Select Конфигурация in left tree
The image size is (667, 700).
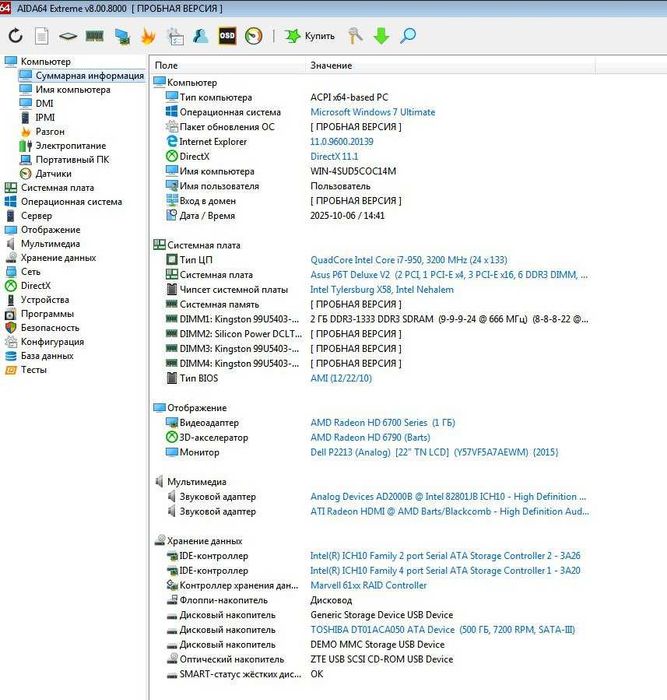52,342
